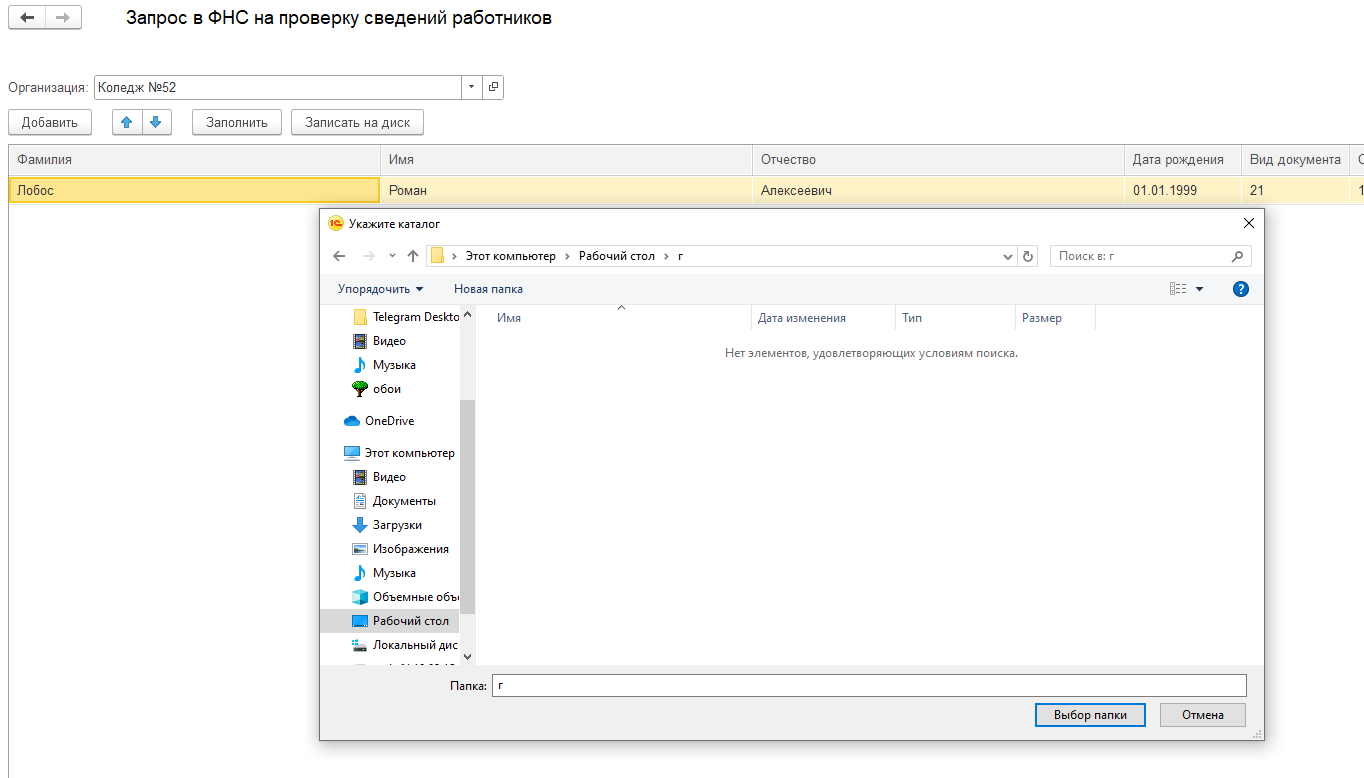Viewport: 1364px width, 778px height.
Task: Click the dialog's forward arrow
Action: [x=368, y=256]
